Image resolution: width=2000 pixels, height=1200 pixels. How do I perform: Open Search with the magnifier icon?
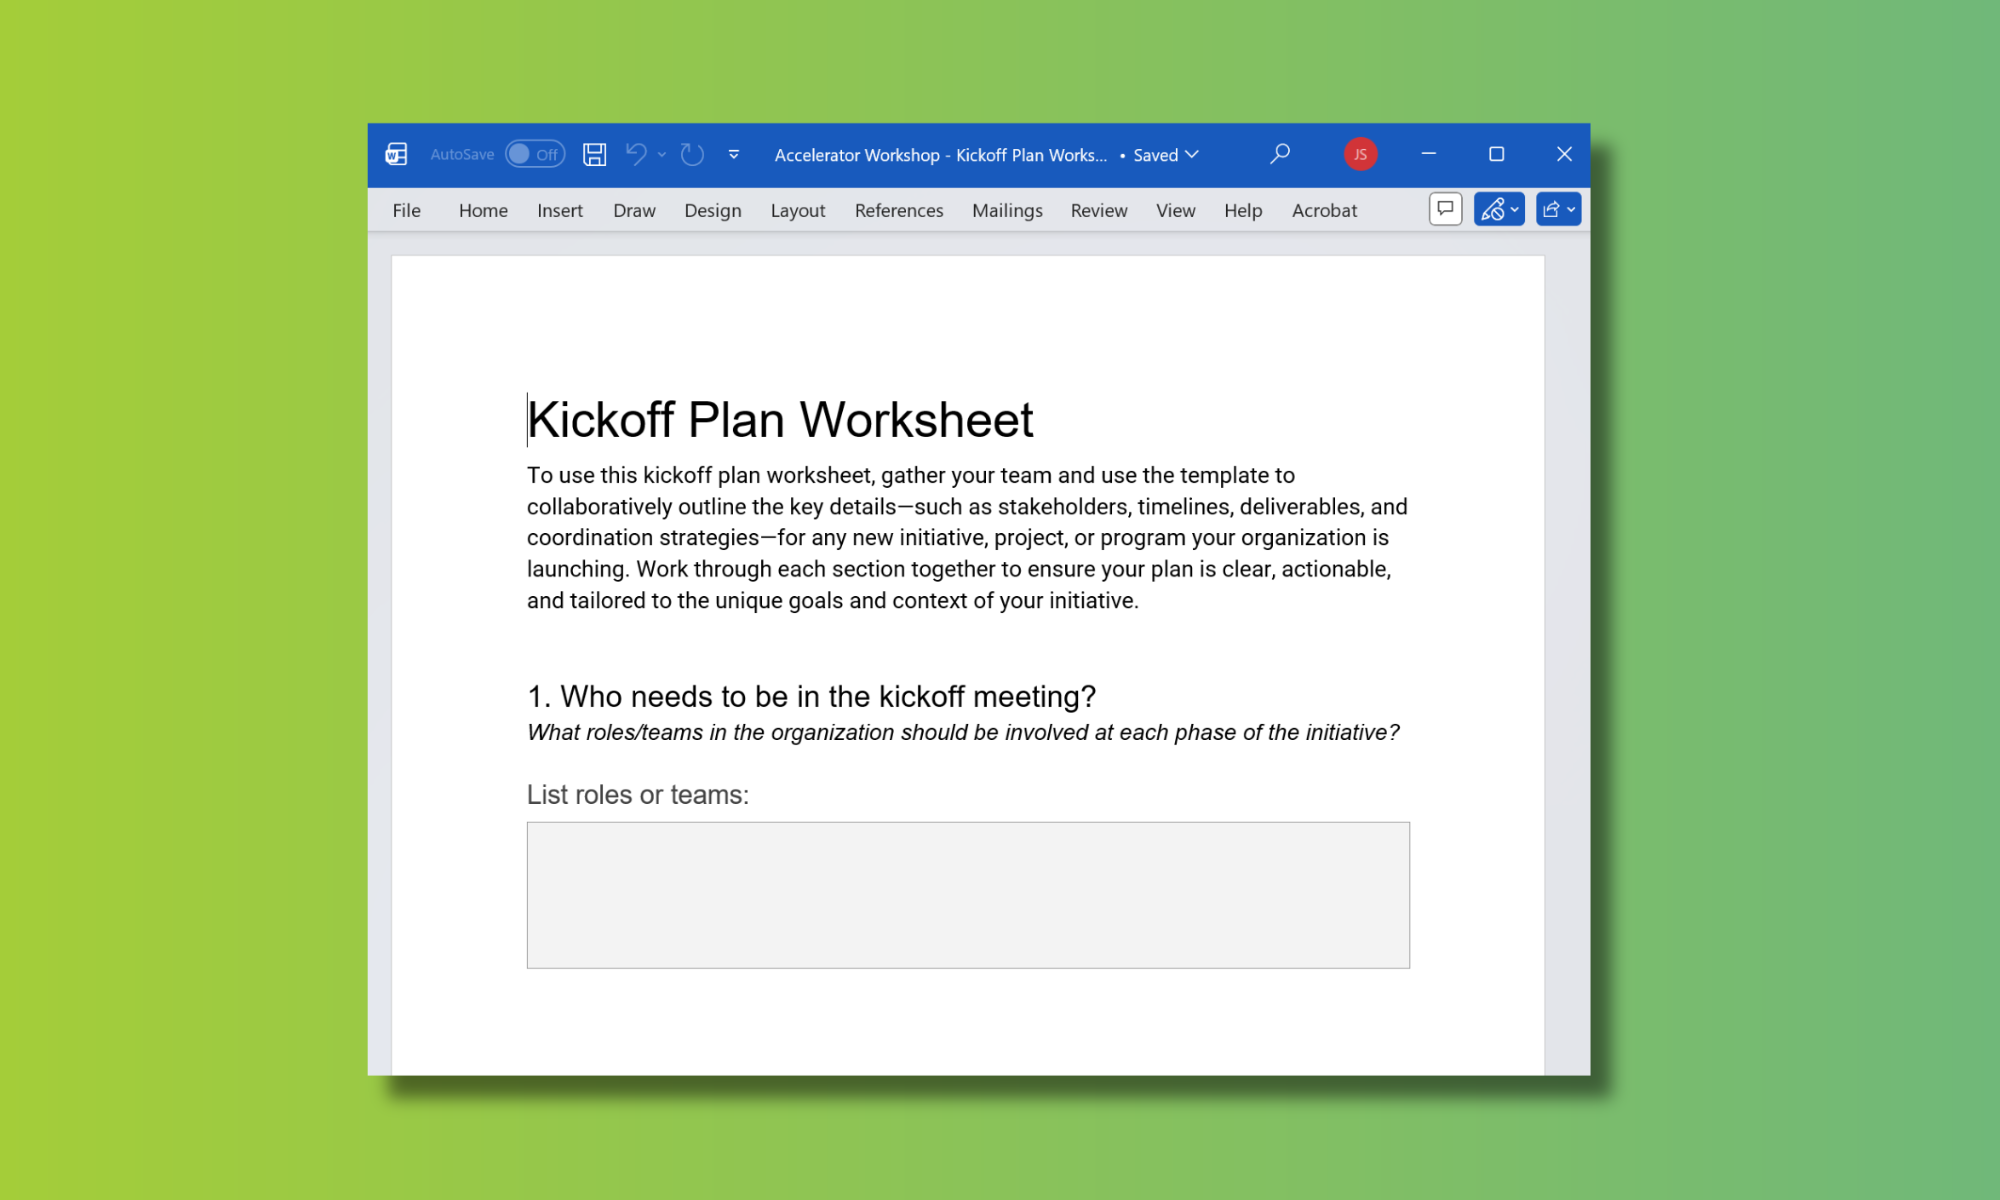tap(1281, 154)
